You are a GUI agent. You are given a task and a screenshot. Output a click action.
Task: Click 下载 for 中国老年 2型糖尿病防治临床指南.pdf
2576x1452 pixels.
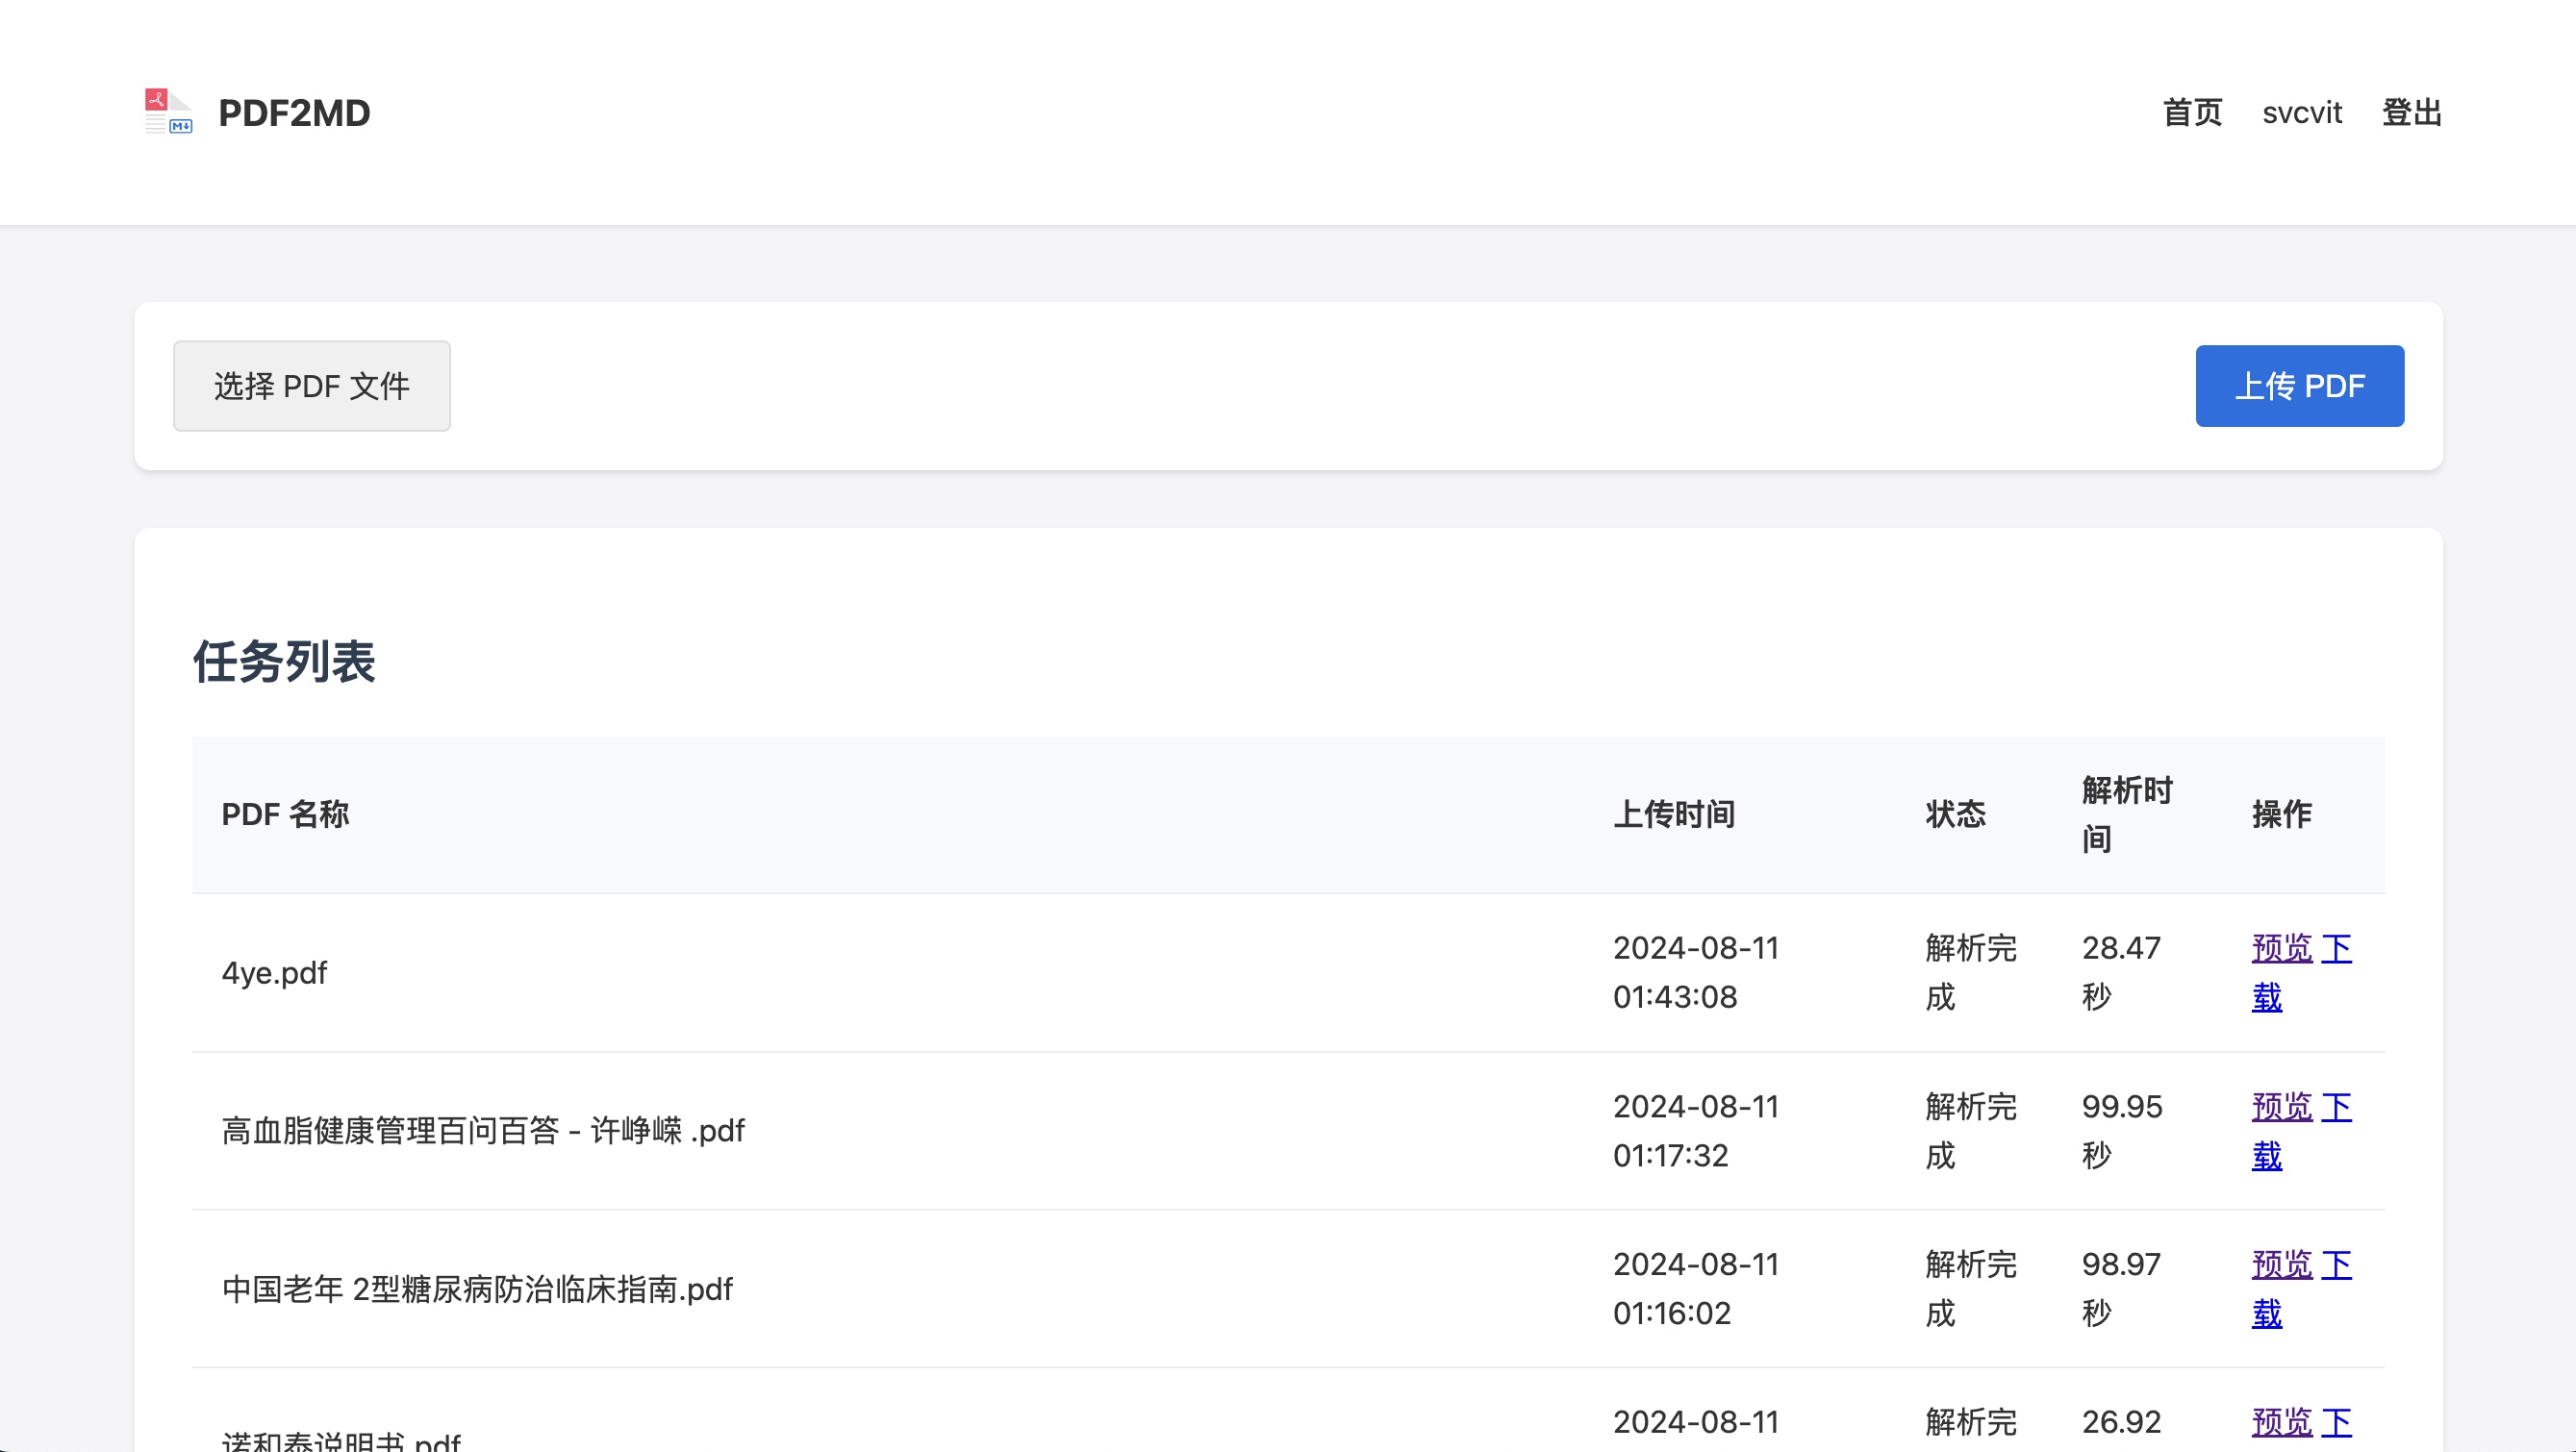click(x=2302, y=1289)
